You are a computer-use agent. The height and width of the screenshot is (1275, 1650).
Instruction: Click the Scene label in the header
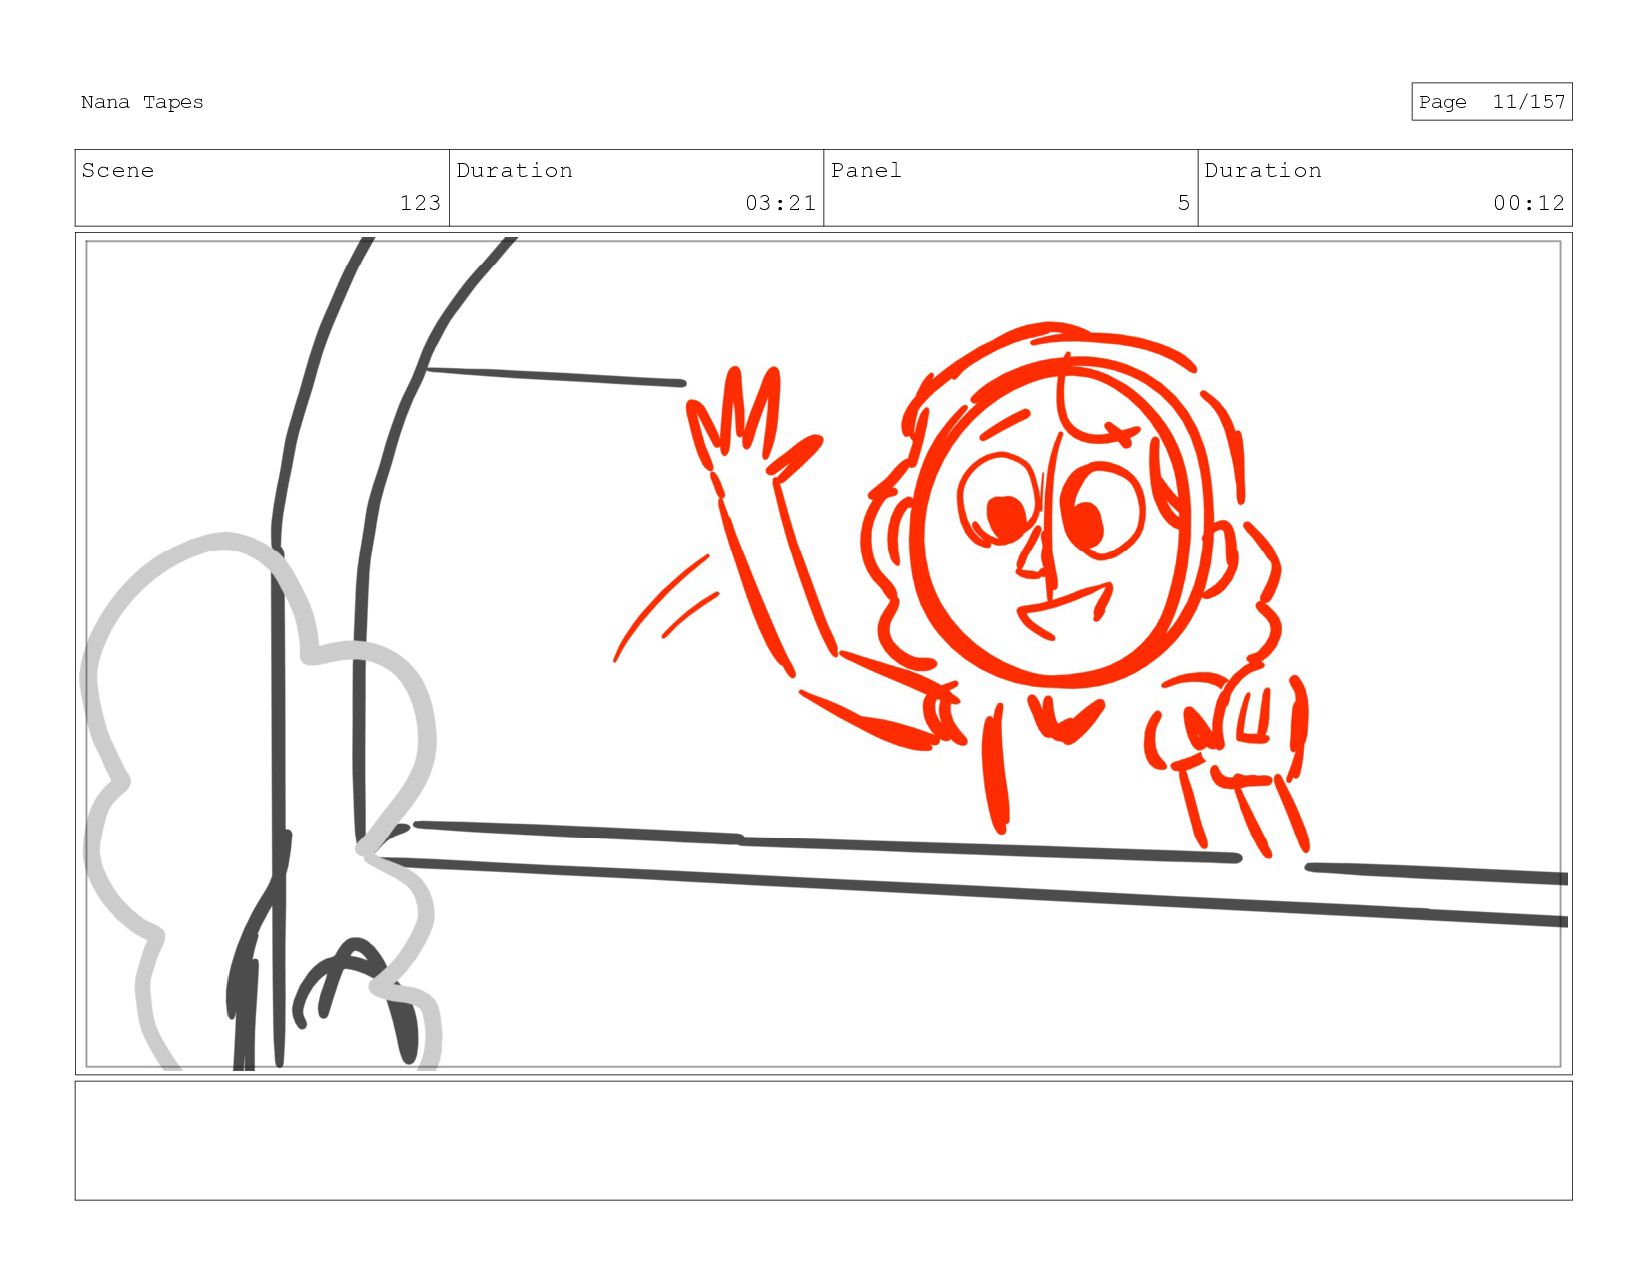click(x=118, y=171)
